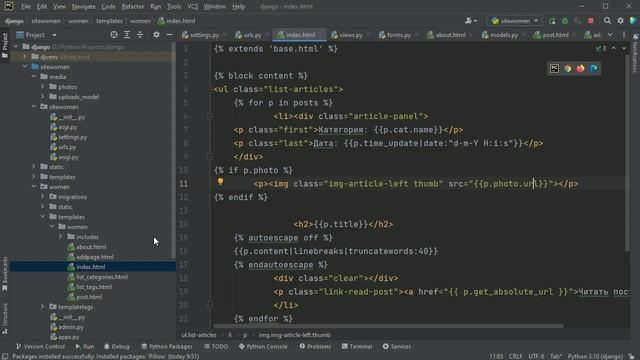Collapse the django root folder
This screenshot has width=640, height=360.
coord(16,47)
